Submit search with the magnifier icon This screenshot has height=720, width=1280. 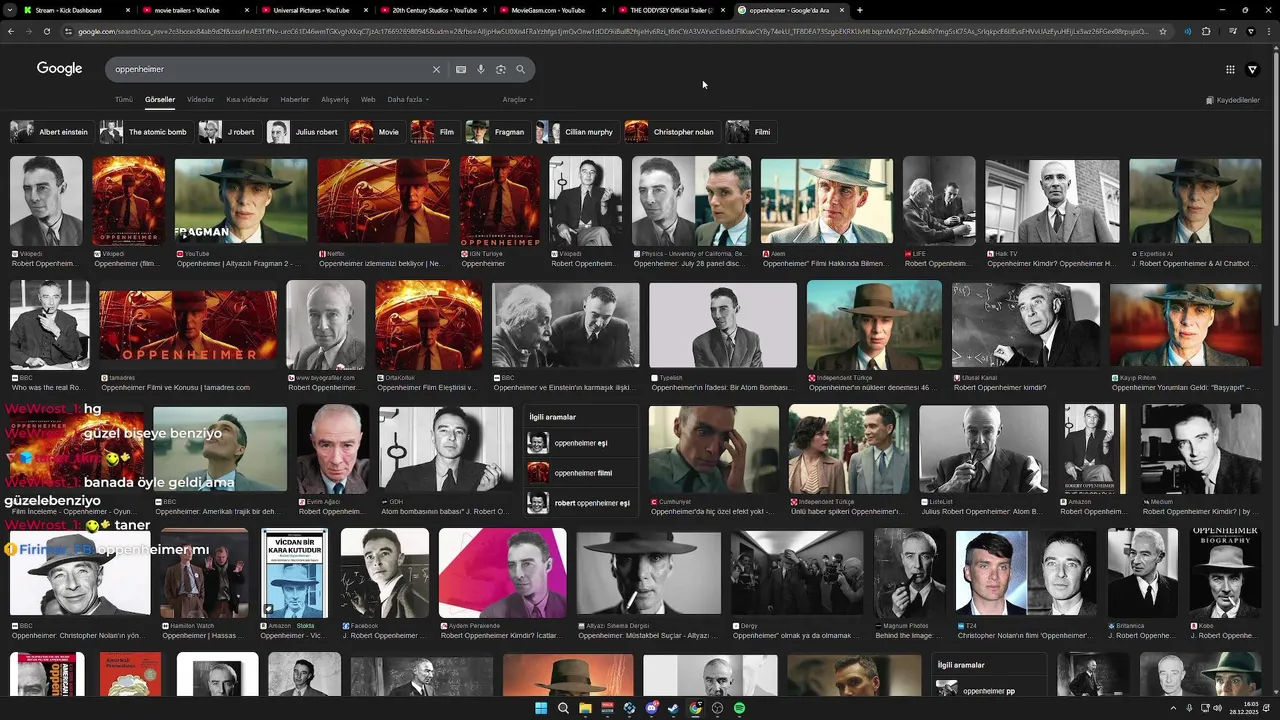pyautogui.click(x=521, y=69)
